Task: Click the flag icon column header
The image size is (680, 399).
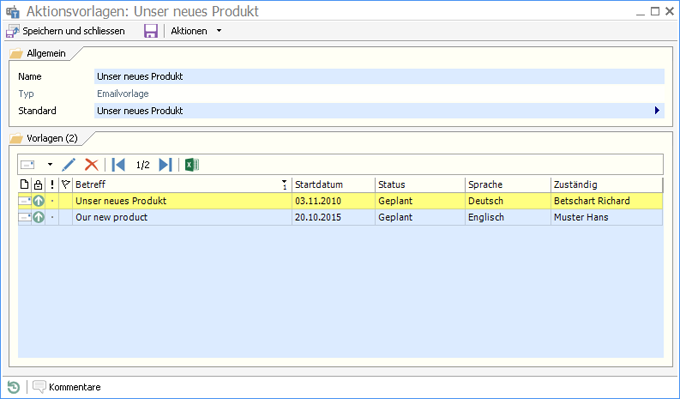Action: point(65,185)
